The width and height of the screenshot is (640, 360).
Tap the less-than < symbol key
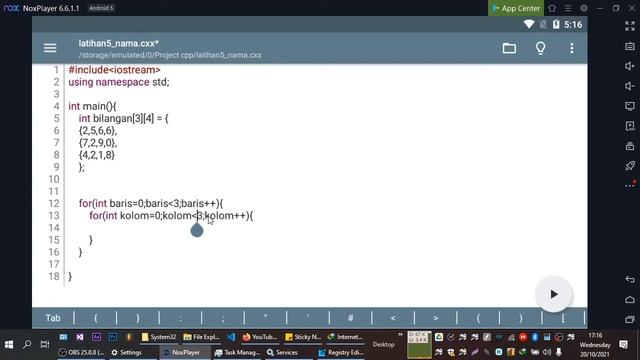393,318
